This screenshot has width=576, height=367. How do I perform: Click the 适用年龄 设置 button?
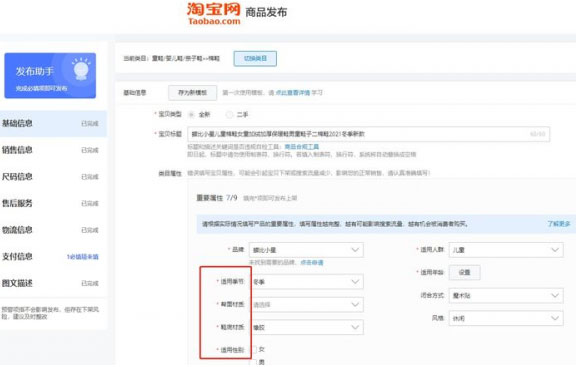point(464,272)
